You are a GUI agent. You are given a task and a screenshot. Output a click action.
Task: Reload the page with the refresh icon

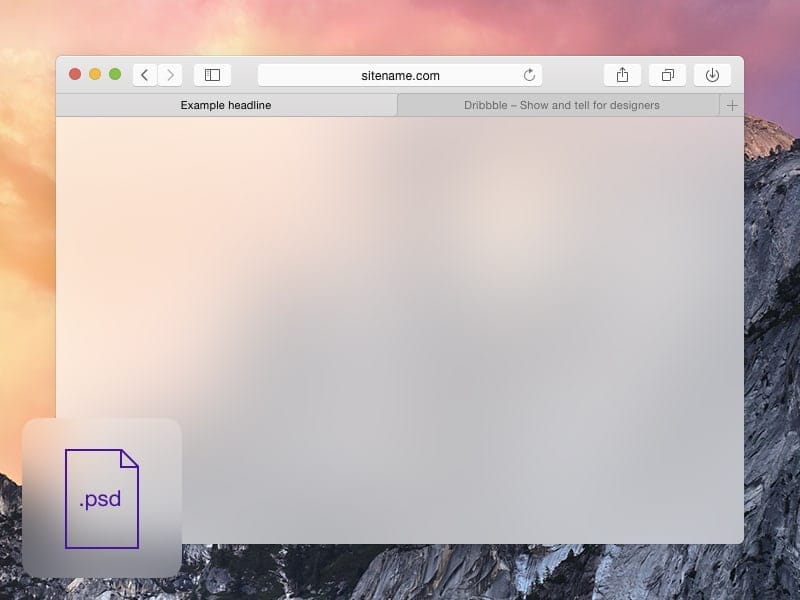click(x=530, y=74)
